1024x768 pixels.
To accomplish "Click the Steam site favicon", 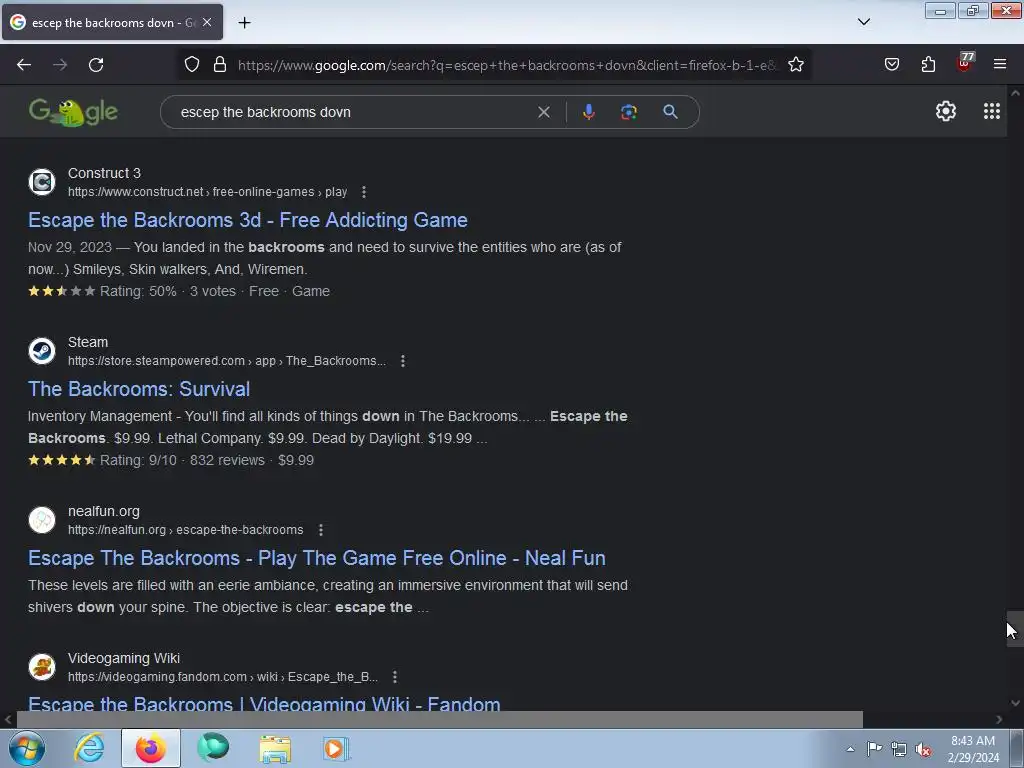I will coord(42,351).
